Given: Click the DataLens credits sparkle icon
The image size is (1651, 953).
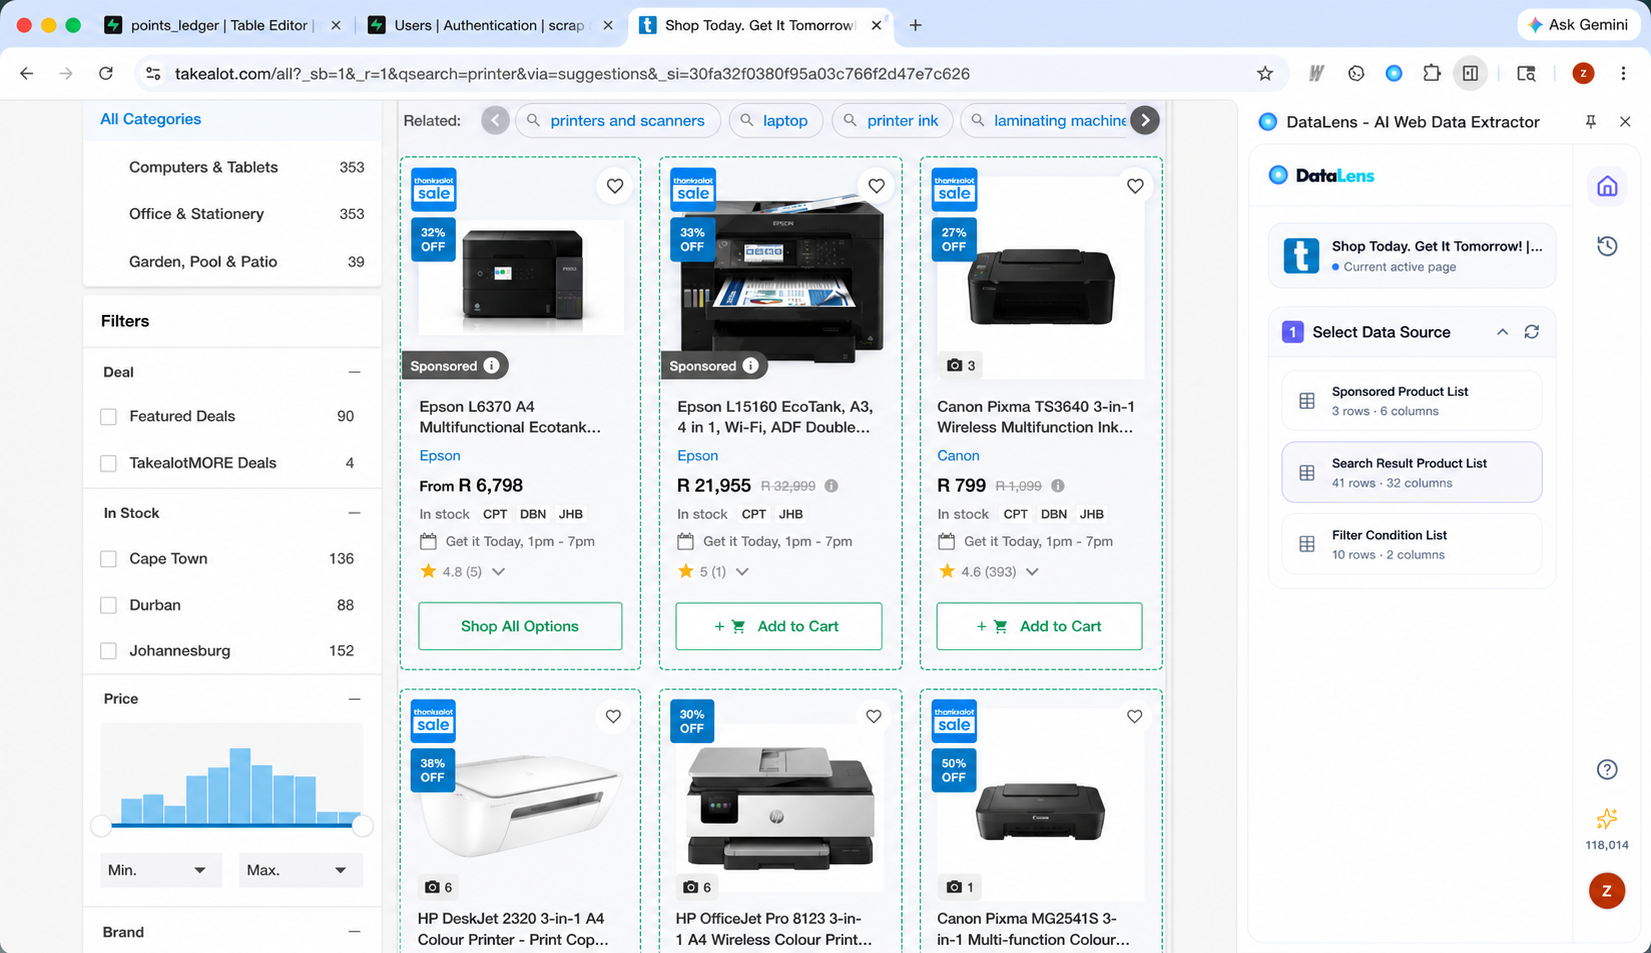Looking at the screenshot, I should click(x=1607, y=819).
